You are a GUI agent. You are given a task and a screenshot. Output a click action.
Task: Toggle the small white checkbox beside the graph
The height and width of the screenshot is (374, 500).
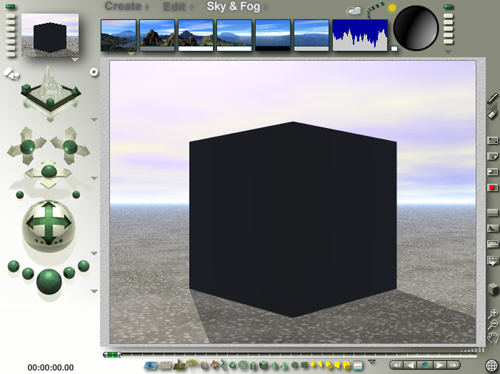(x=394, y=49)
